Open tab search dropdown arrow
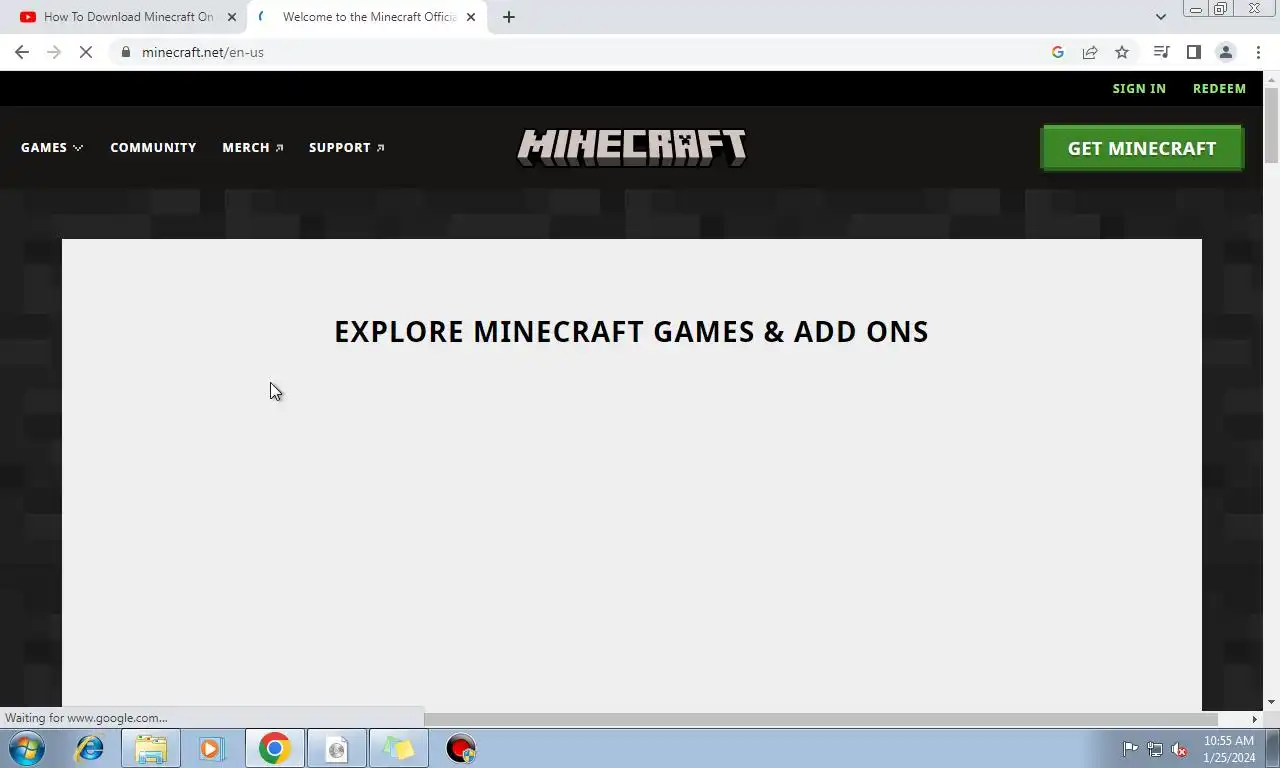Viewport: 1280px width, 768px height. pos(1160,17)
